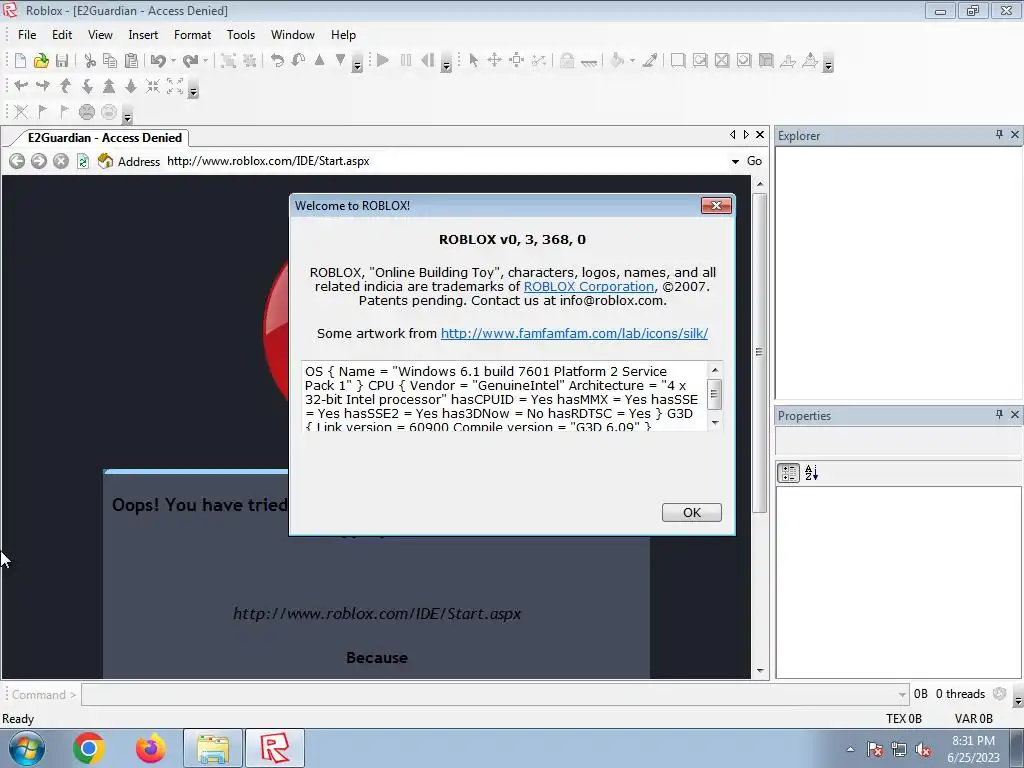
Task: Open the View menu
Action: point(100,35)
